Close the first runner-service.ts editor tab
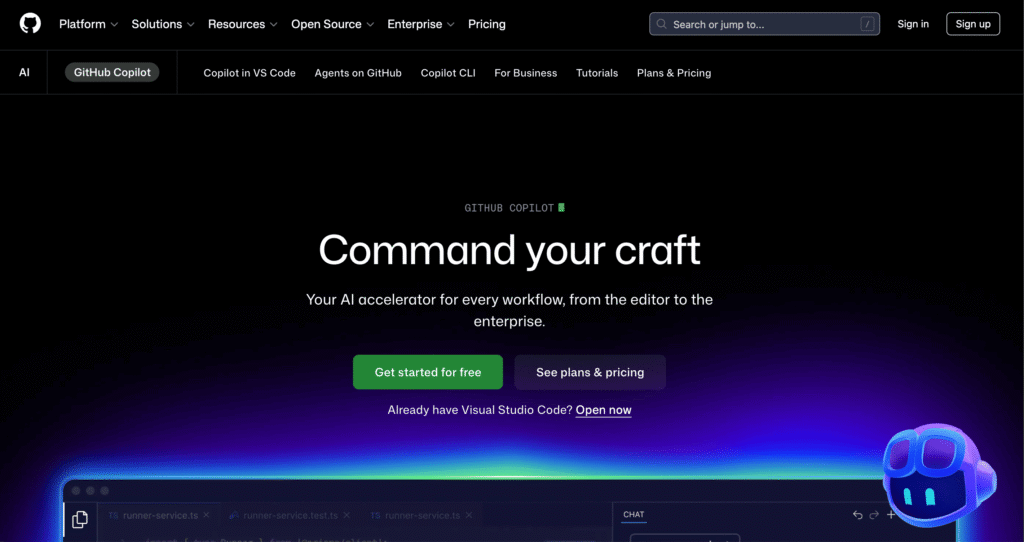This screenshot has width=1024, height=542. [x=206, y=515]
